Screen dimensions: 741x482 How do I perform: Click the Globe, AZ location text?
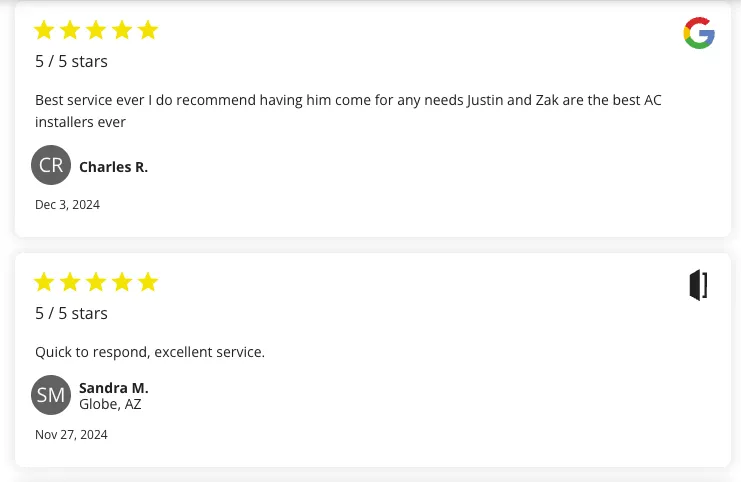[x=110, y=404]
